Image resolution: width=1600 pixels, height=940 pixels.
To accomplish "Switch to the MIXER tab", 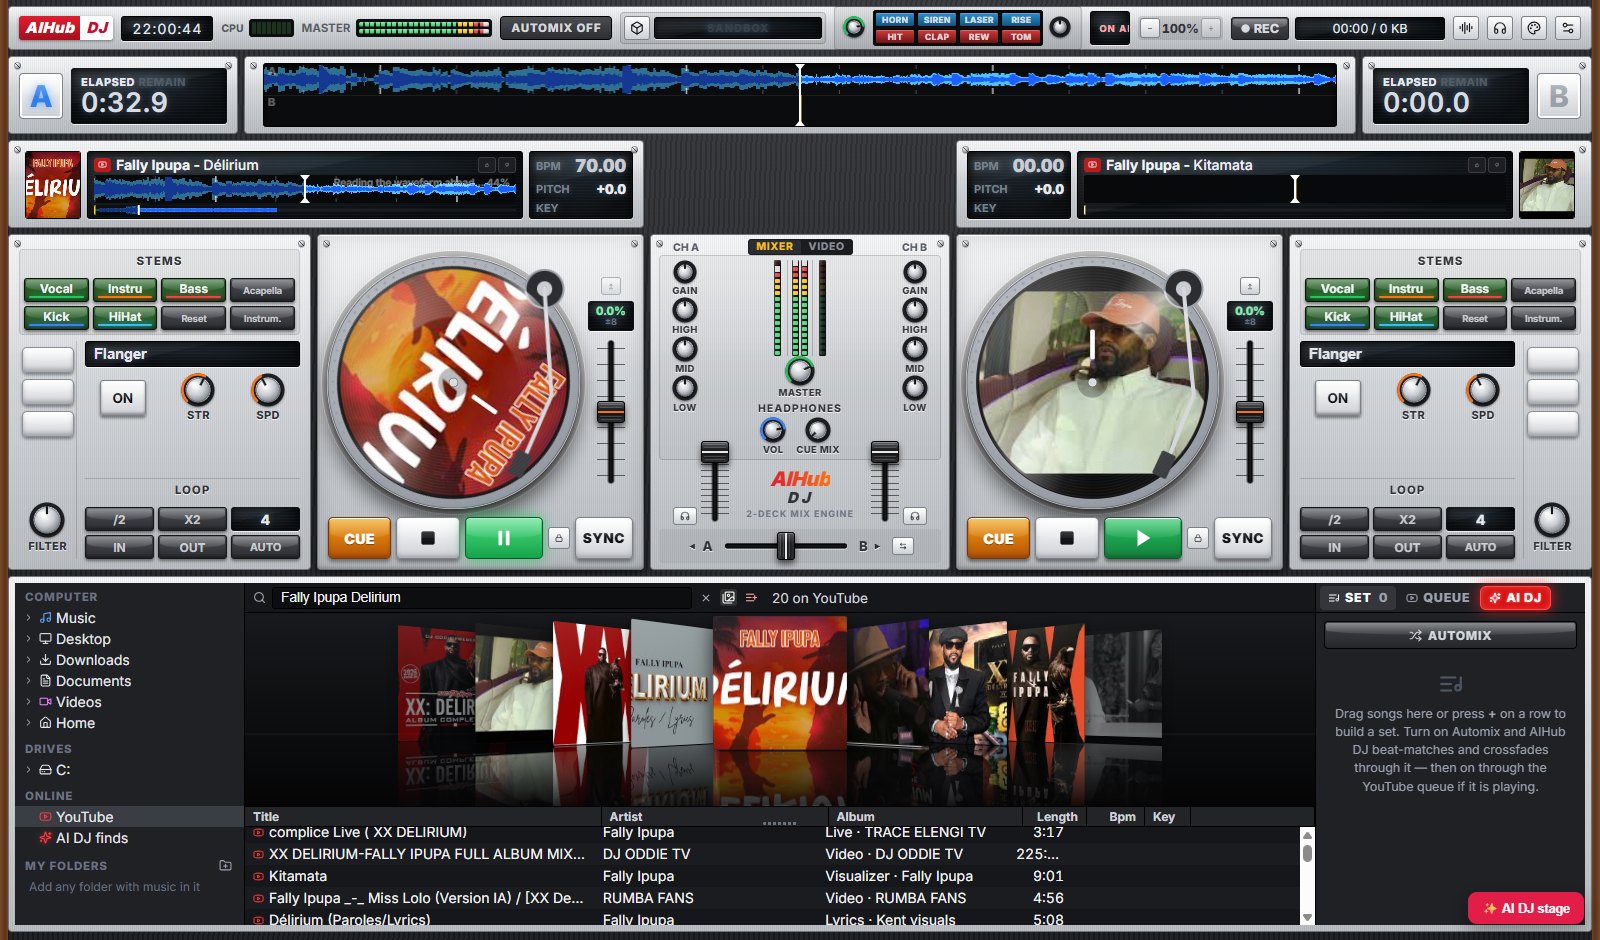I will click(x=774, y=246).
